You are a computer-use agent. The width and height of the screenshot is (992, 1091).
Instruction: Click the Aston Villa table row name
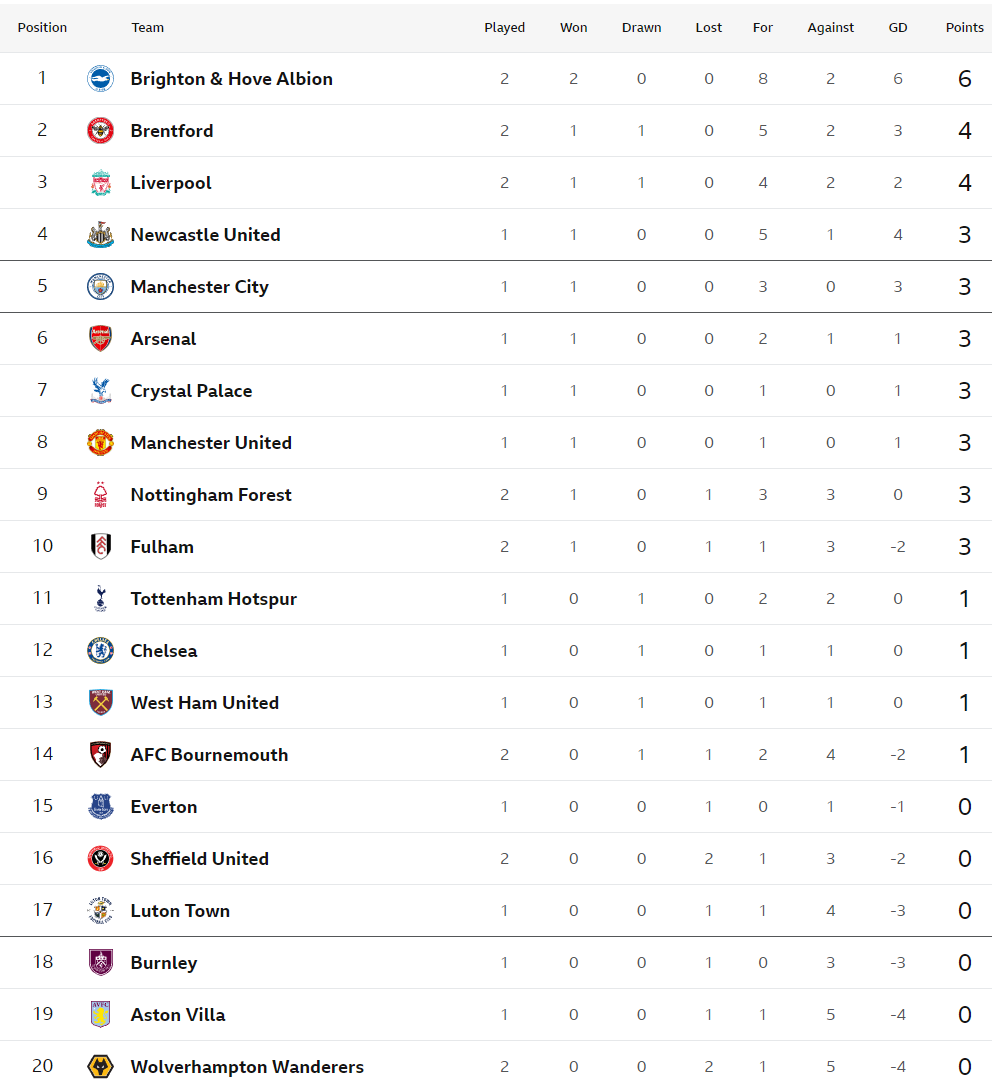(178, 1015)
